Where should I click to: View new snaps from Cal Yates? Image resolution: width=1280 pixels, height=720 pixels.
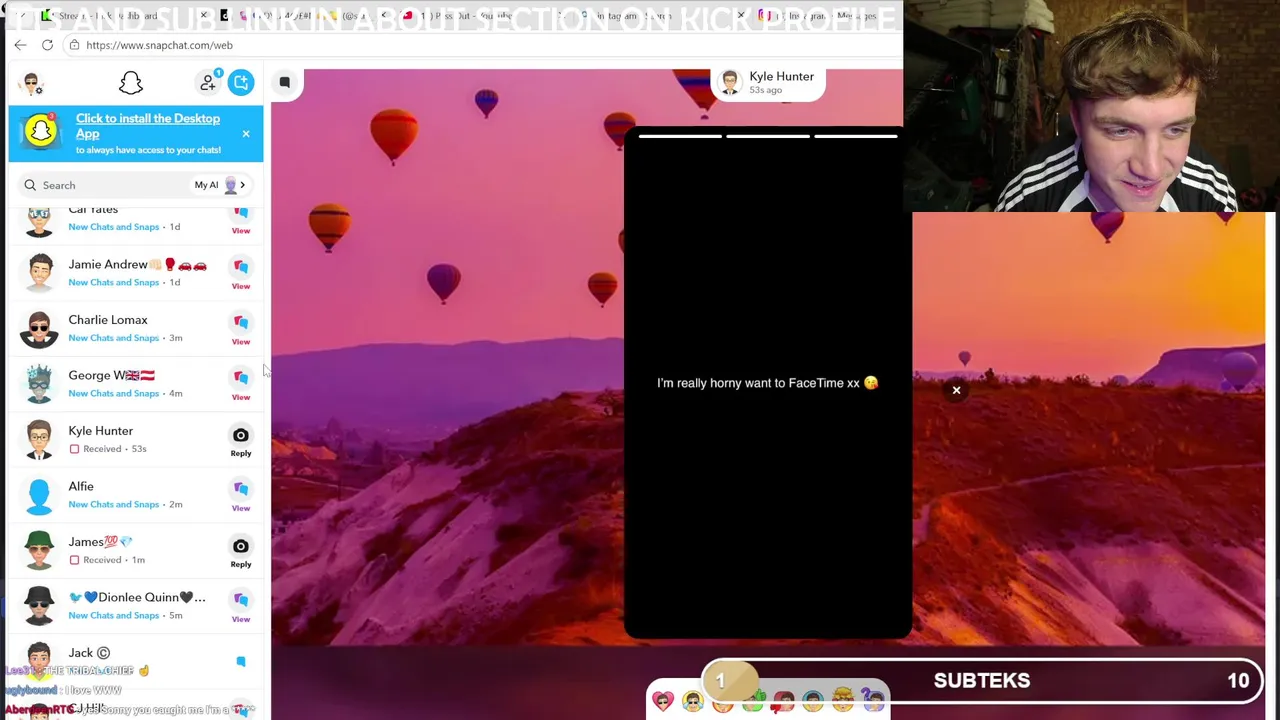pos(241,219)
